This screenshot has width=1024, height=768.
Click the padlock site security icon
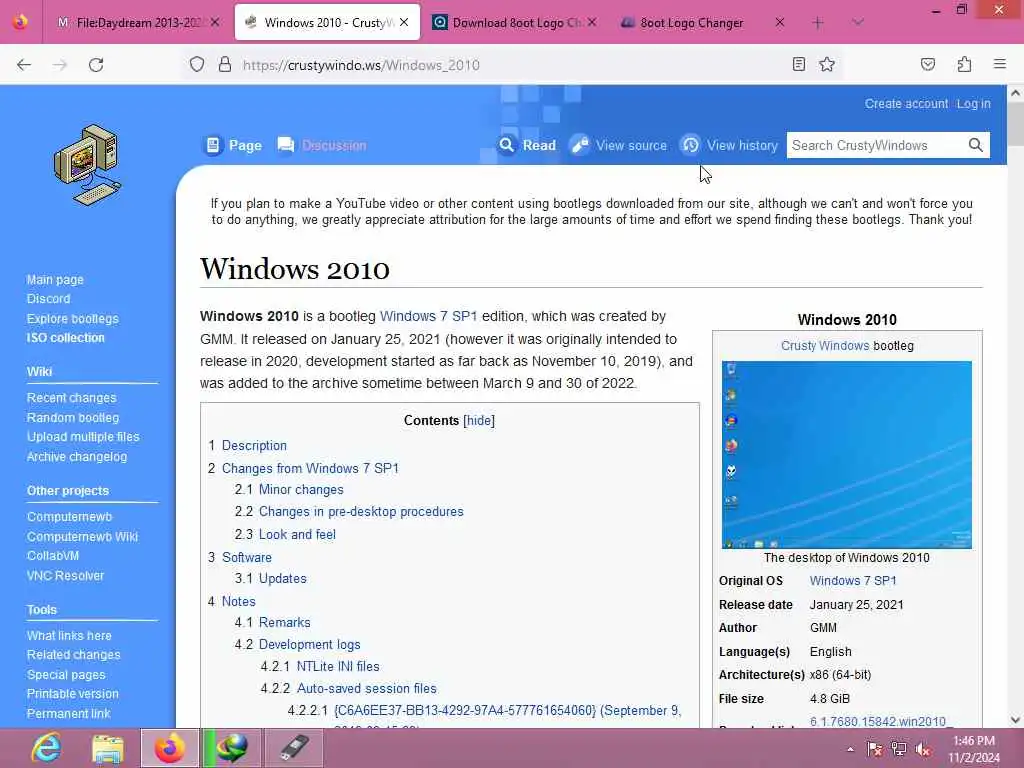225,65
